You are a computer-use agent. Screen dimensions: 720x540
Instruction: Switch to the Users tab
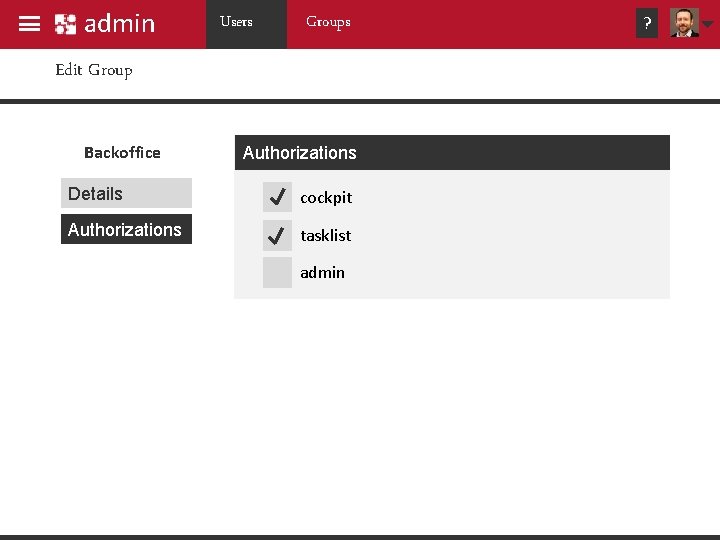pos(246,24)
